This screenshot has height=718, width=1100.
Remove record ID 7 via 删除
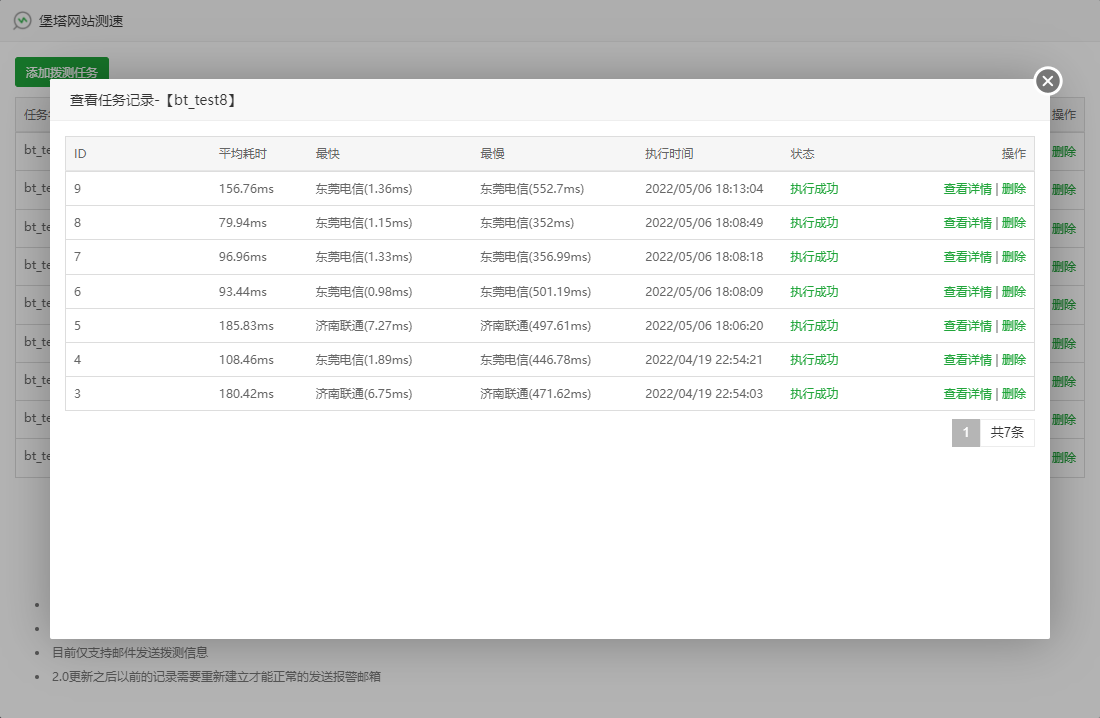(x=1013, y=257)
